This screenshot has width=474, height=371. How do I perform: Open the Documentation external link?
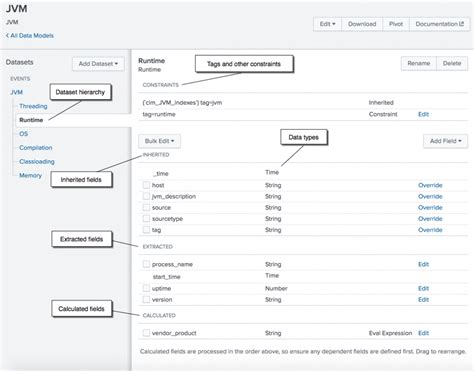click(439, 24)
